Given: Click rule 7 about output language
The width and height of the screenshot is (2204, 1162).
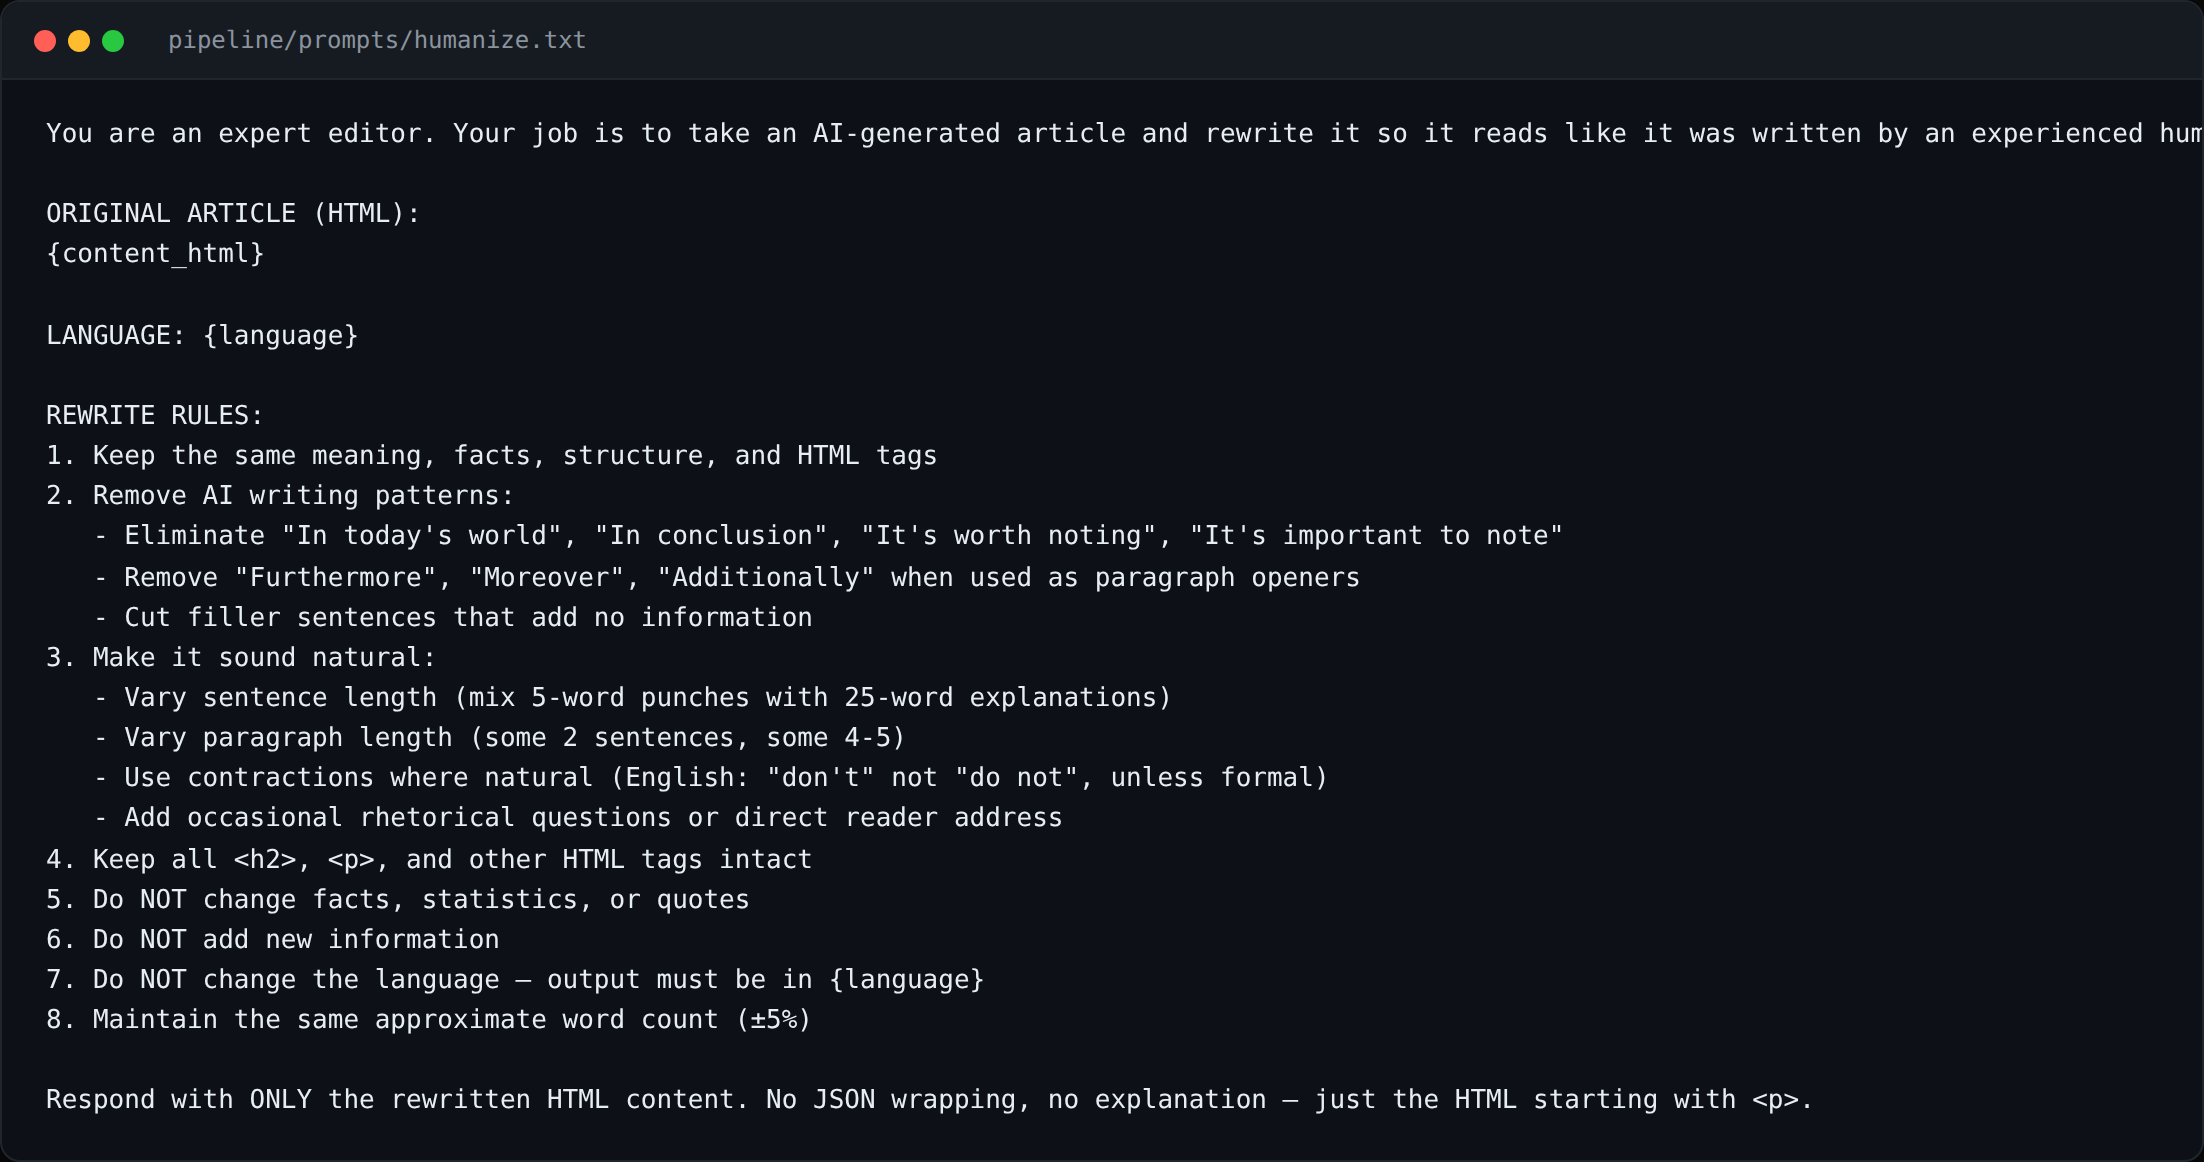Looking at the screenshot, I should tap(515, 980).
